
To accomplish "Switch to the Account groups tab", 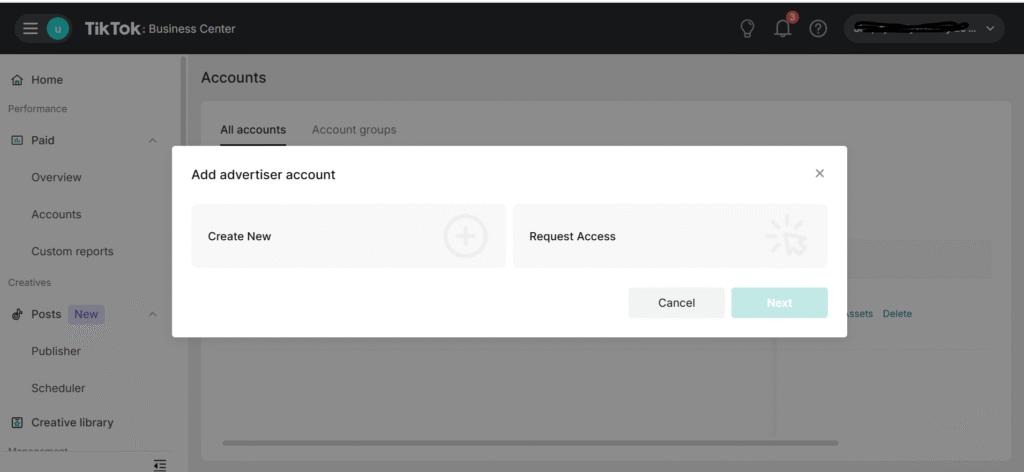I will tap(354, 130).
